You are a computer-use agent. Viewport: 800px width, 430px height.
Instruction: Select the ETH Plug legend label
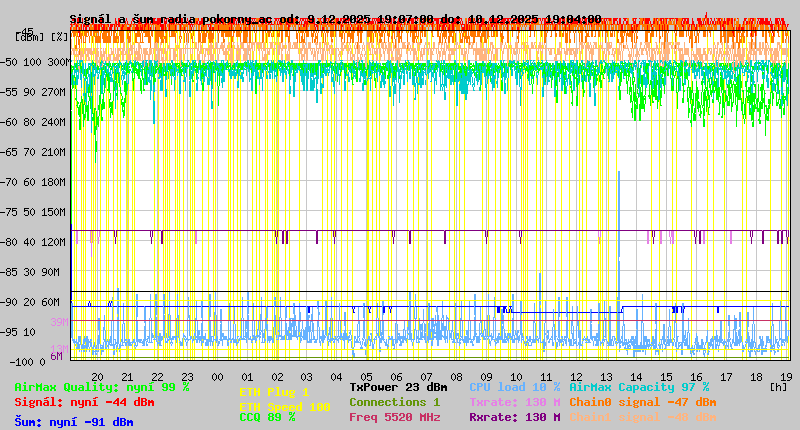[274, 393]
